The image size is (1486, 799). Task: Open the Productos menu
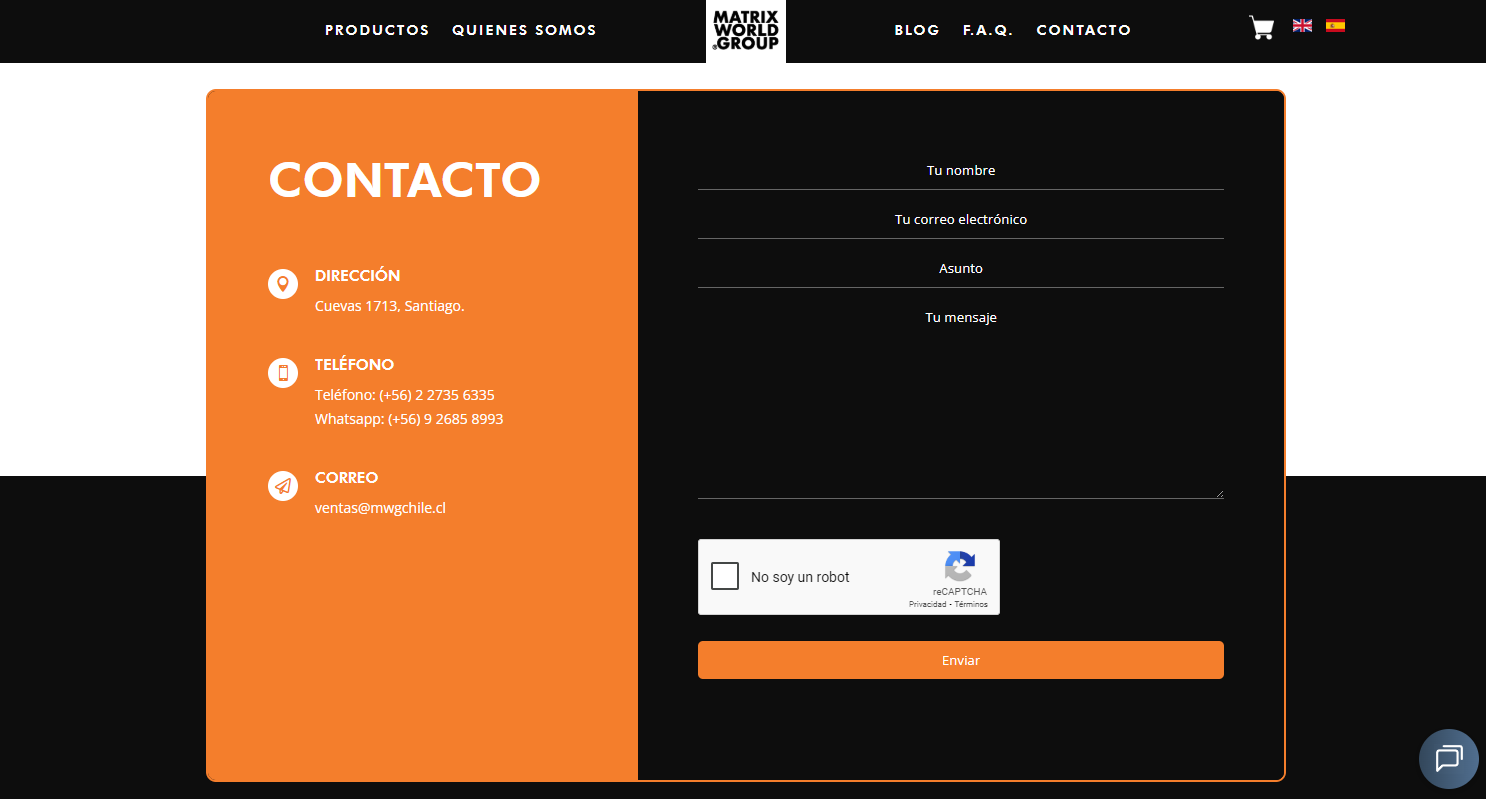tap(377, 30)
